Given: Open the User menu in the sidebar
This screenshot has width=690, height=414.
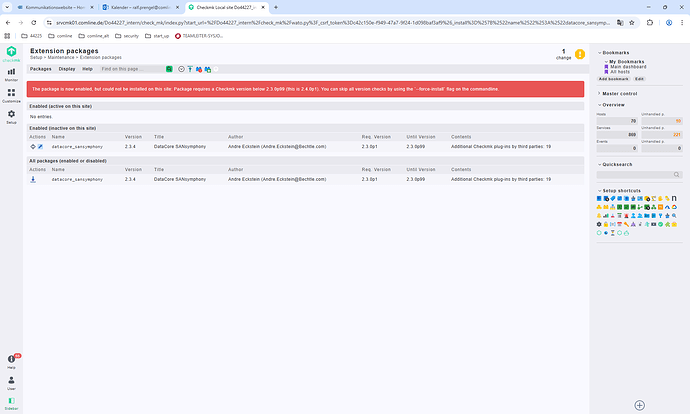Looking at the screenshot, I should click(x=11, y=383).
